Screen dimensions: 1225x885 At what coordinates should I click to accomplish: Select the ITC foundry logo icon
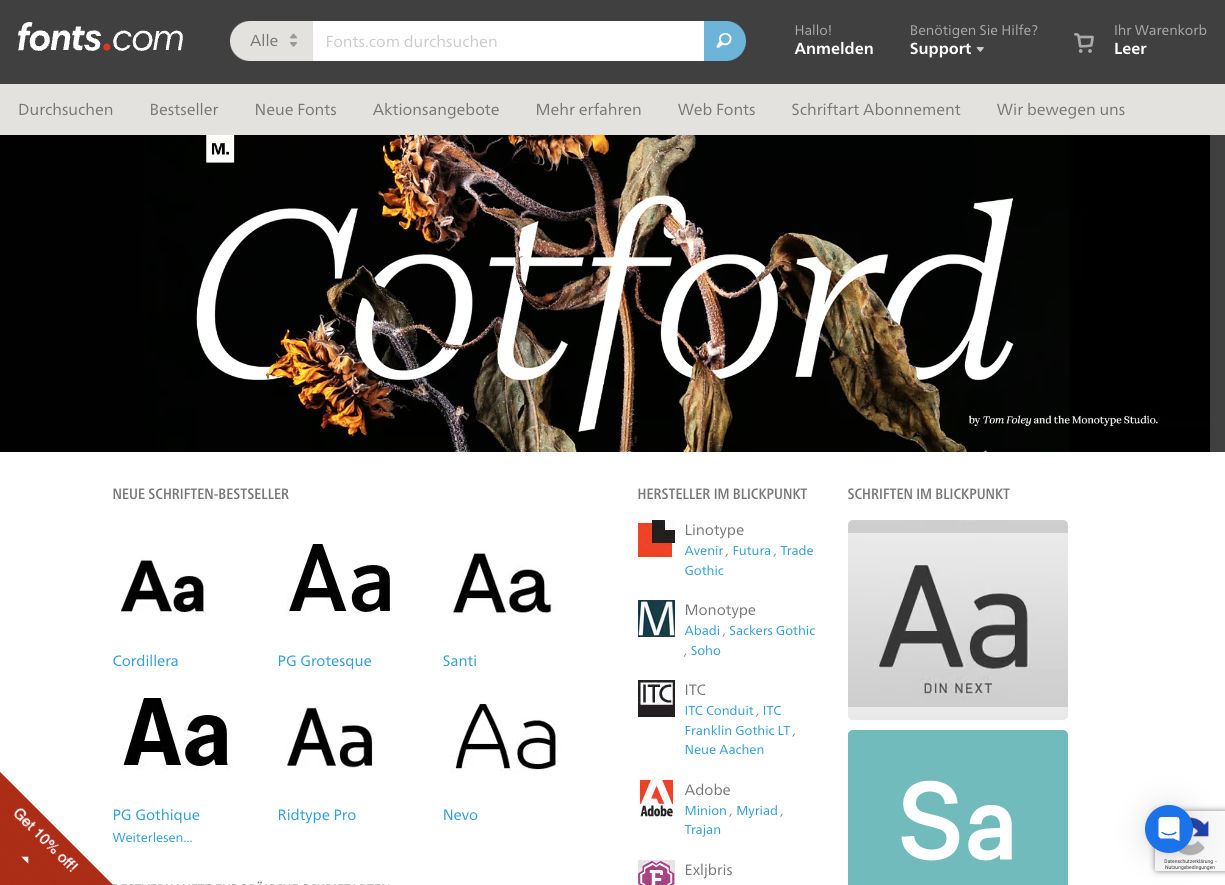656,698
